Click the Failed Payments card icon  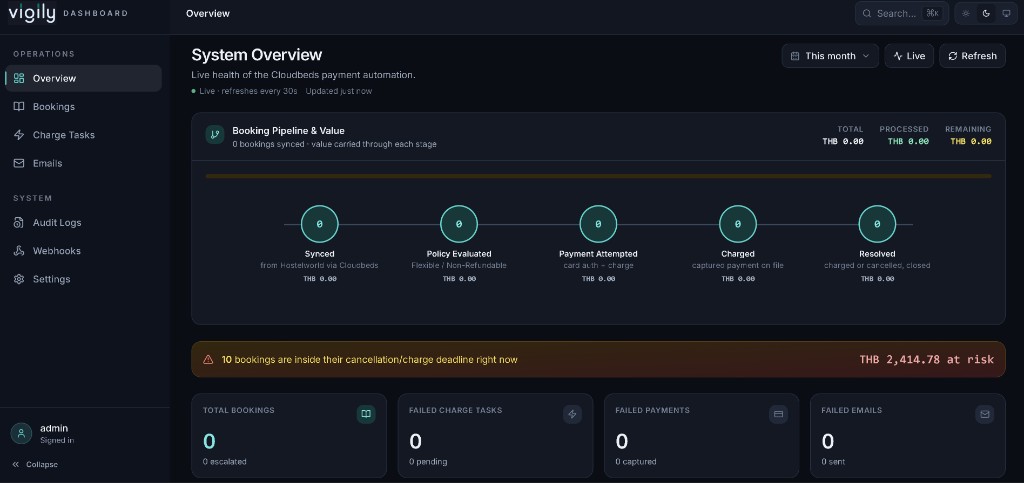[x=778, y=414]
